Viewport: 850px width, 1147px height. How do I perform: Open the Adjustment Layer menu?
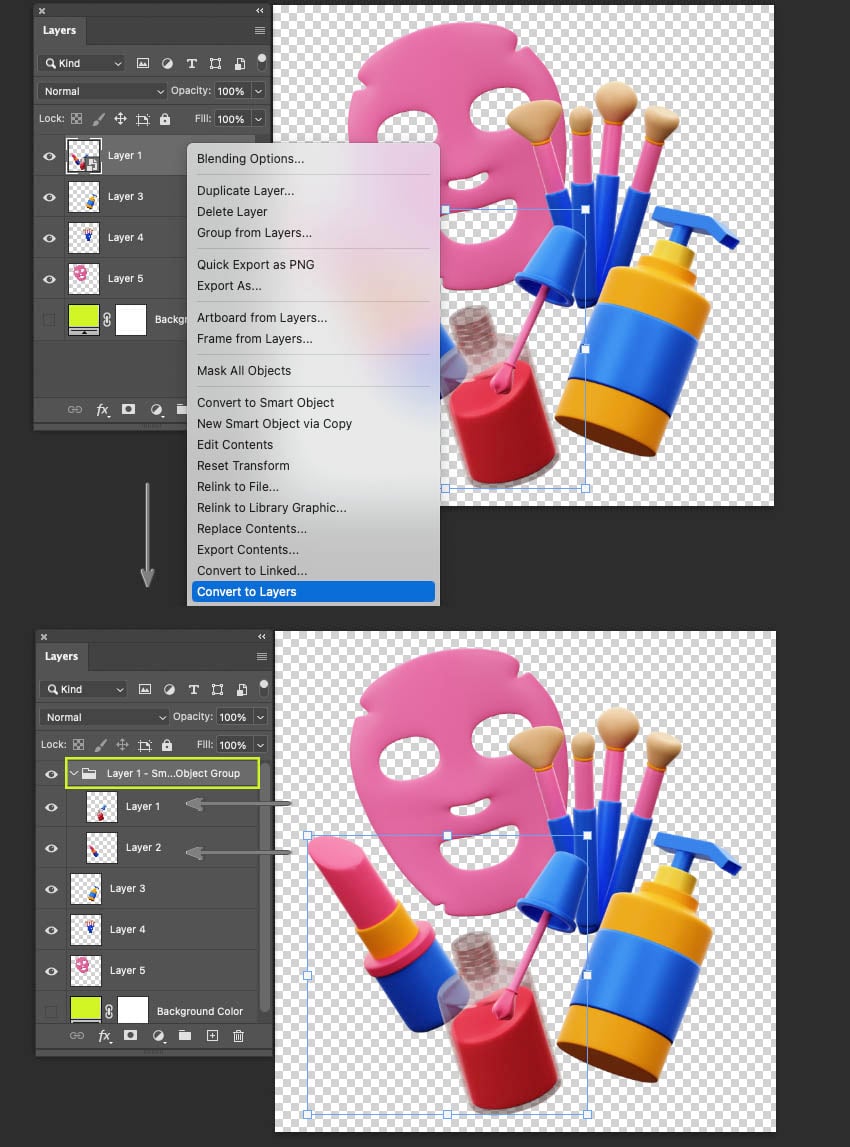(157, 1036)
